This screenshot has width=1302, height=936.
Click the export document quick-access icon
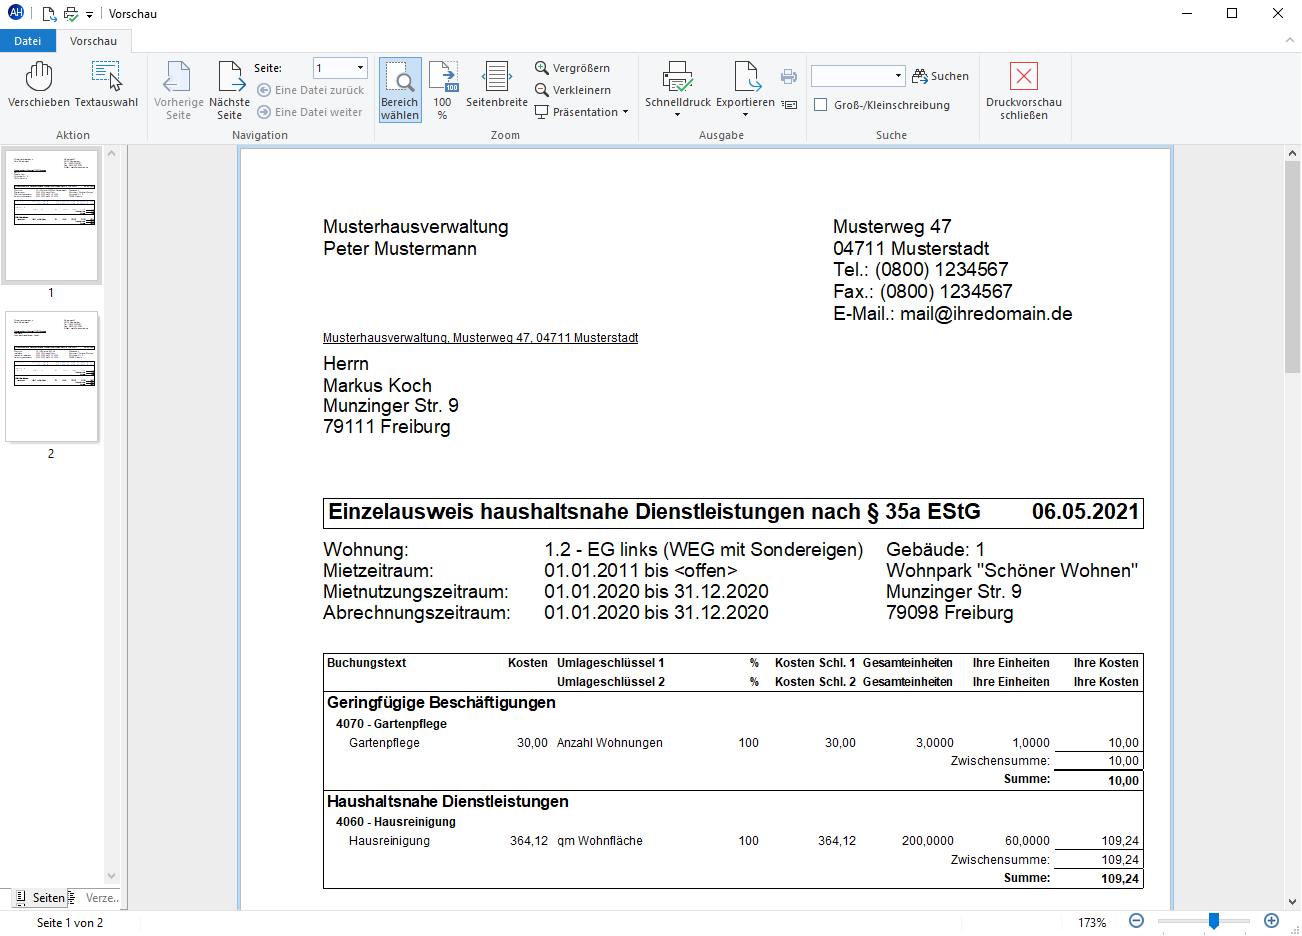pos(49,14)
